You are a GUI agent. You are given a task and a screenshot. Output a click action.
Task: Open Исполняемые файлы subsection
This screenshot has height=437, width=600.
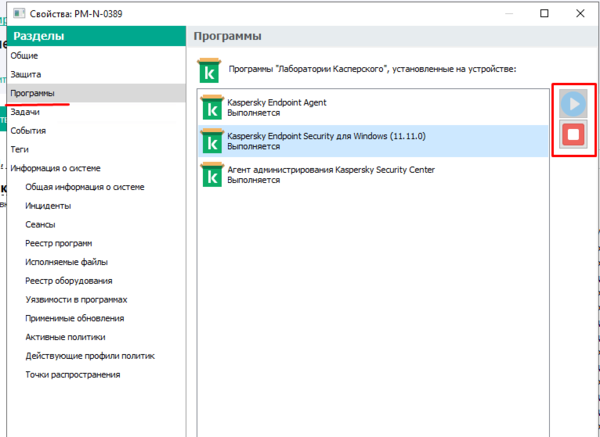[x=67, y=262]
